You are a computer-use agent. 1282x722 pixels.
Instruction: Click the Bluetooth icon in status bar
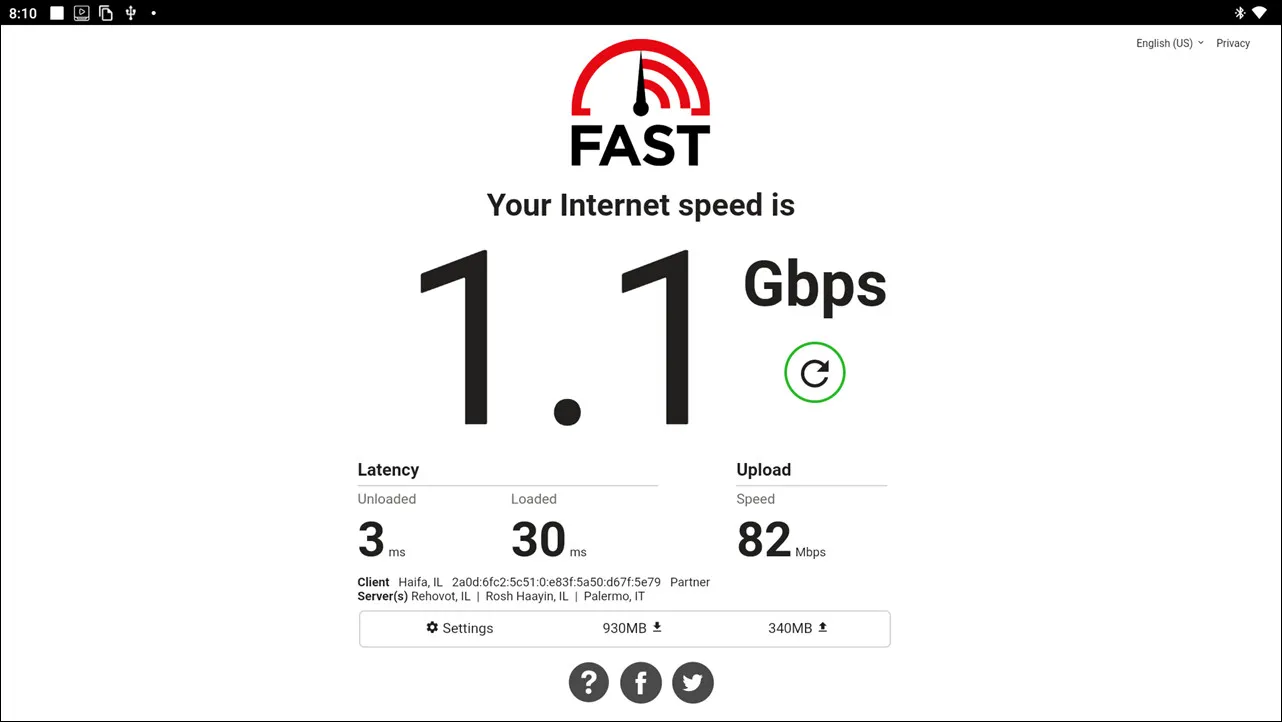point(1239,13)
